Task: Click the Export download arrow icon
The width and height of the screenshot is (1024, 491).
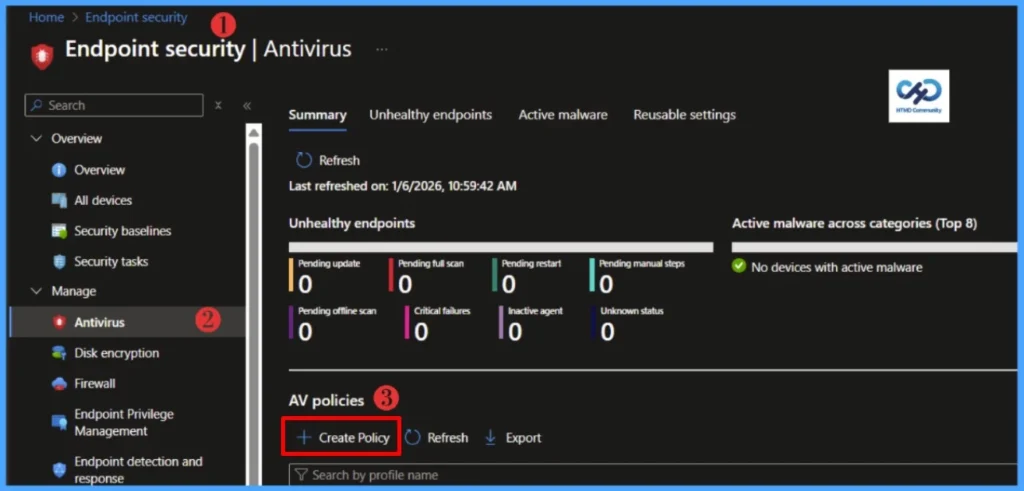Action: pos(490,438)
